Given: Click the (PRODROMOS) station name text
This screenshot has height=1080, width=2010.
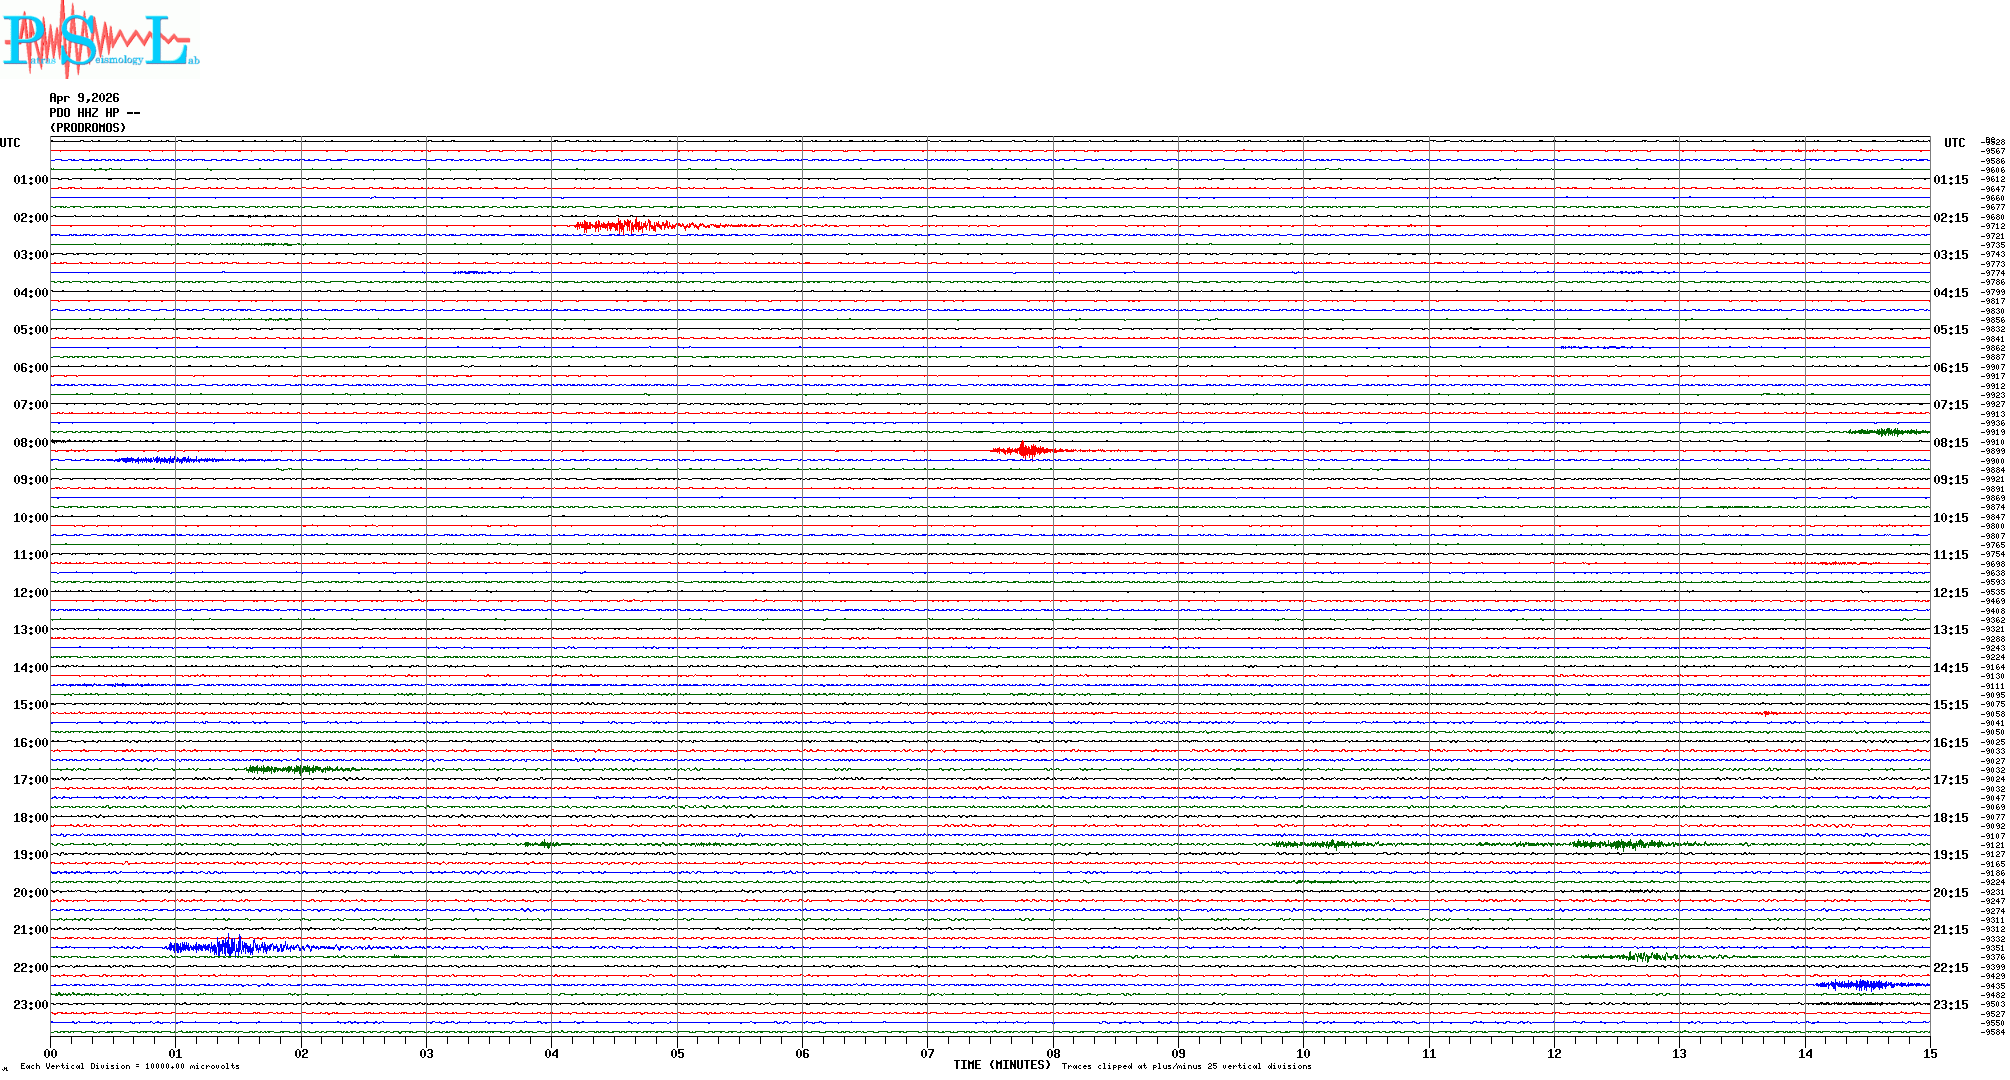Looking at the screenshot, I should click(88, 128).
